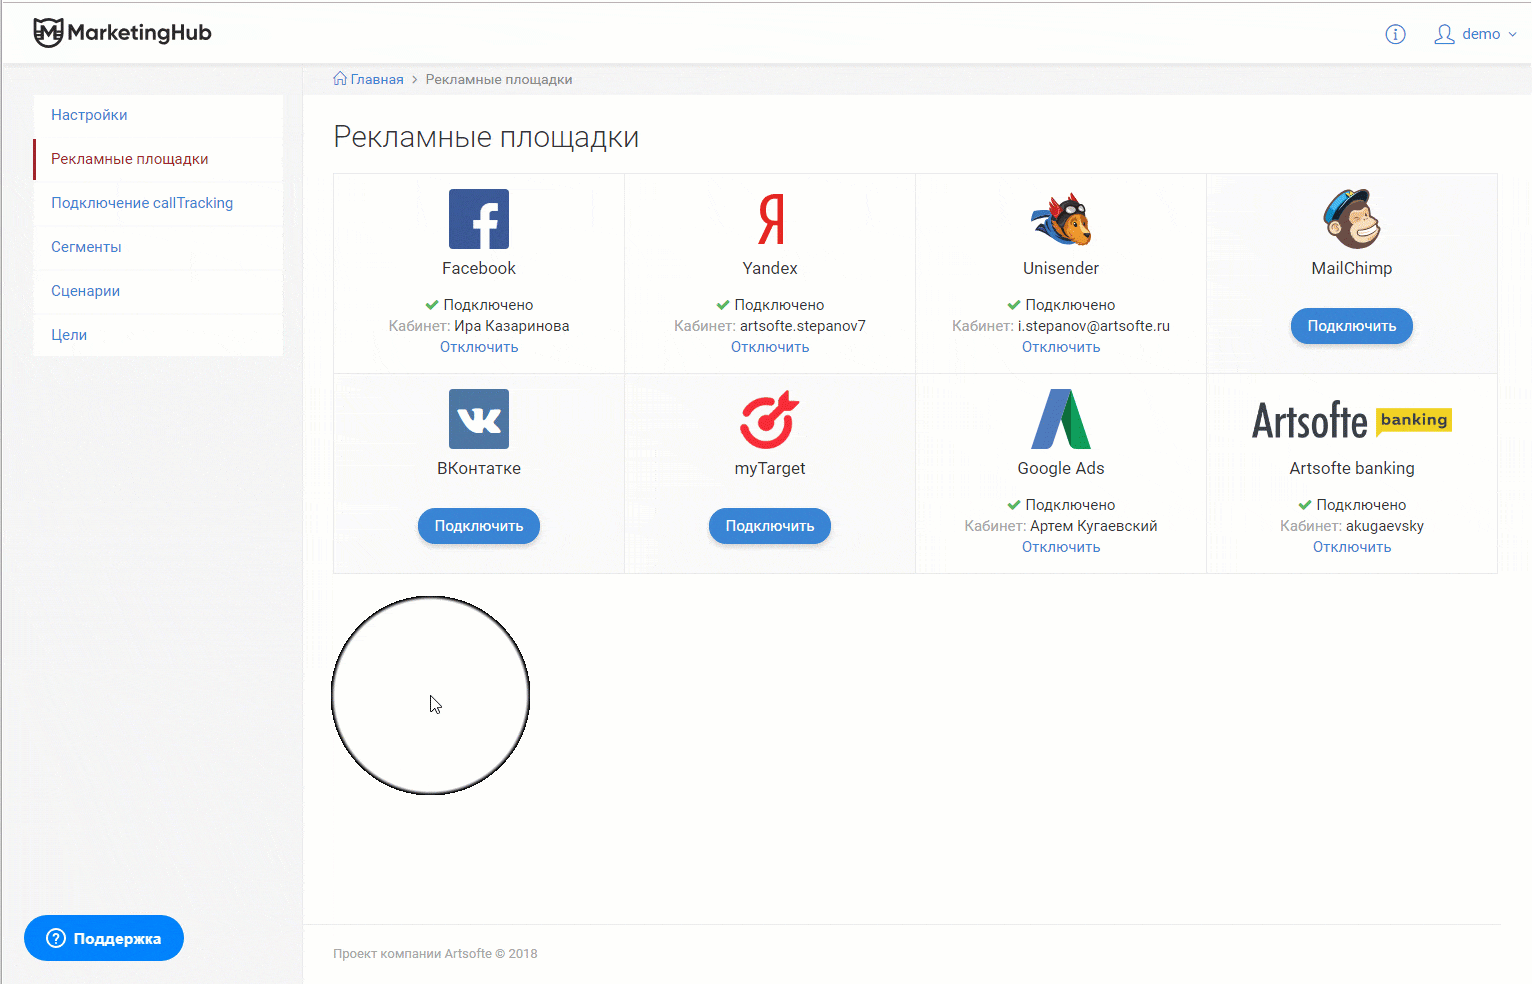Click the account name Ира Казаринова
The height and width of the screenshot is (984, 1532).
(512, 326)
